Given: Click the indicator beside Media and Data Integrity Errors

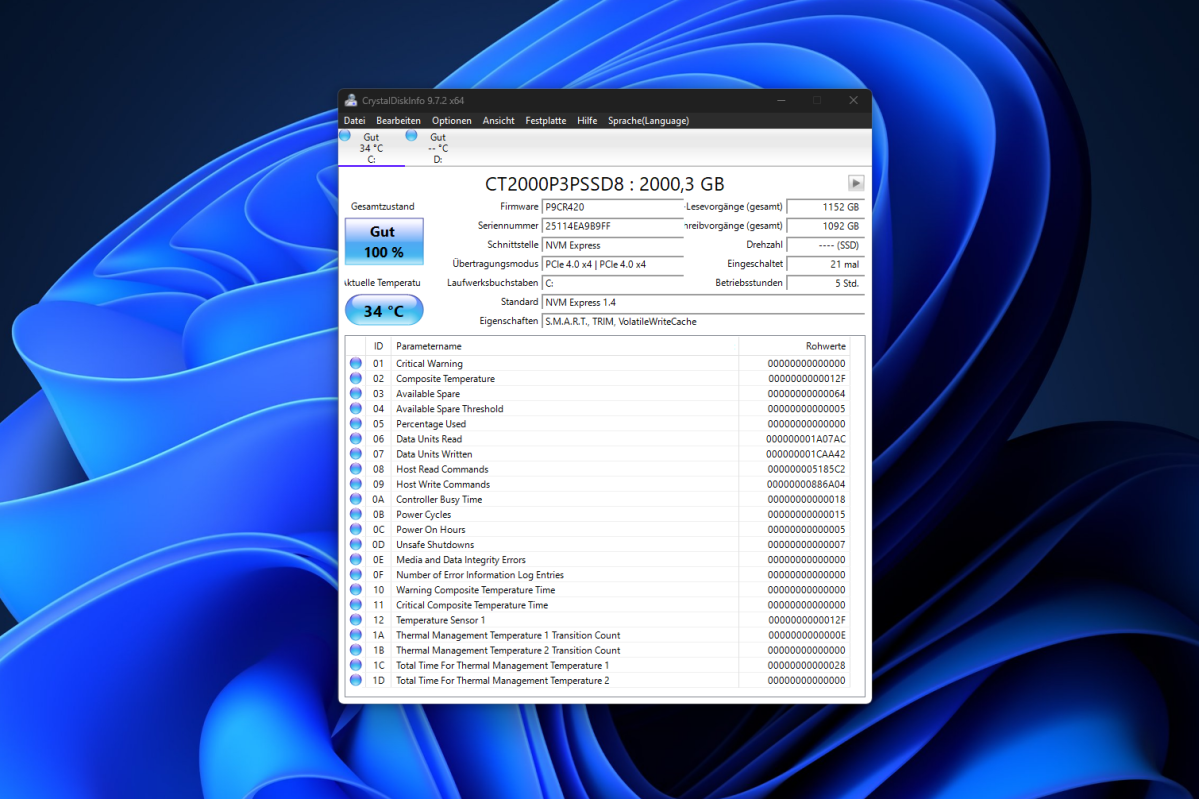Looking at the screenshot, I should [356, 559].
